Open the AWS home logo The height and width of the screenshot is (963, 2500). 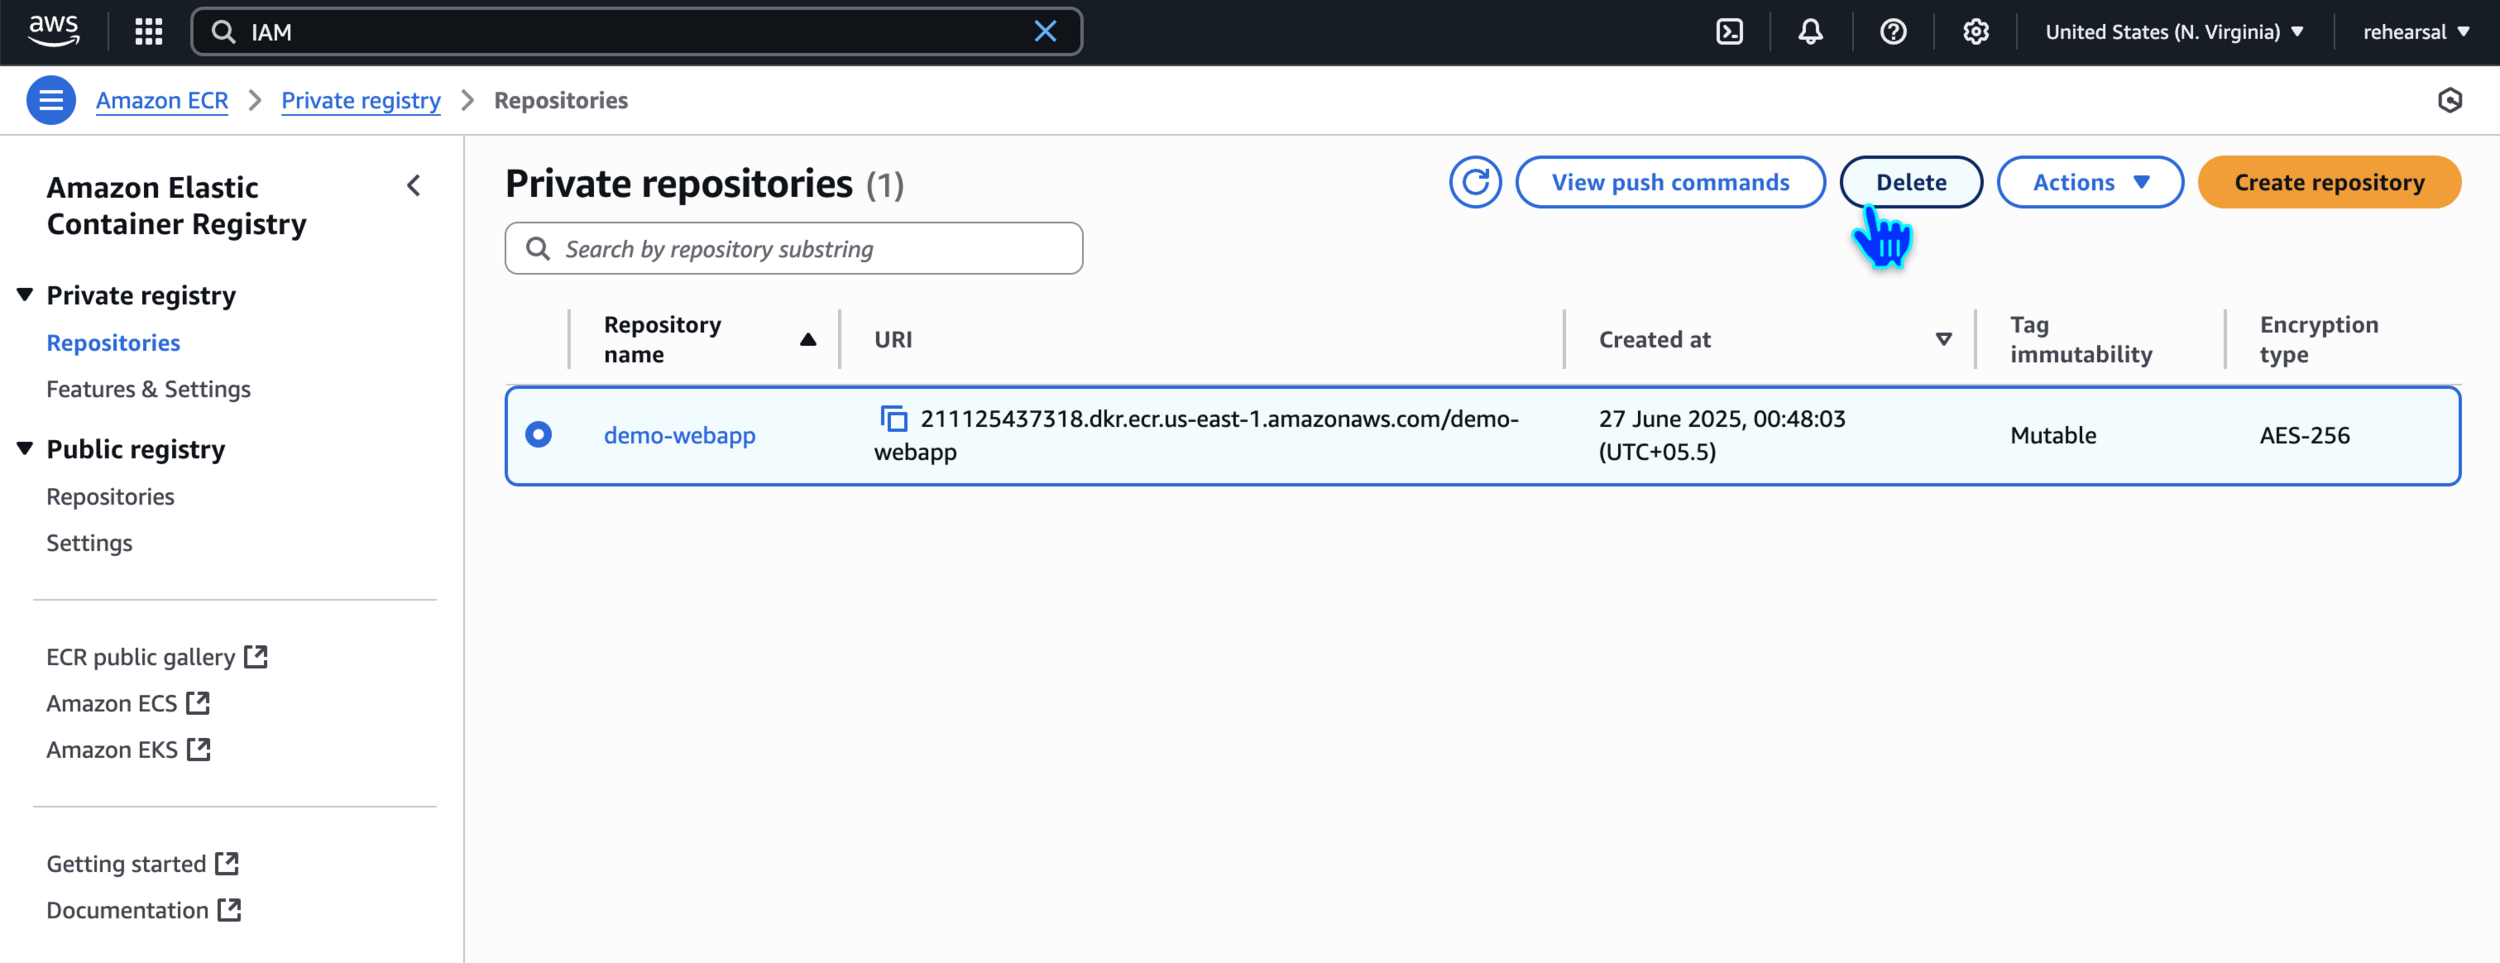pos(54,31)
